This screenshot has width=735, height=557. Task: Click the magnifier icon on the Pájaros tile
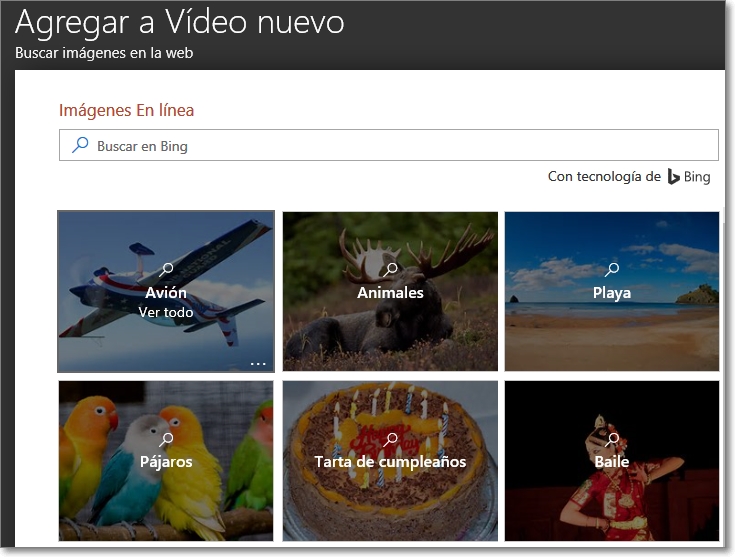pos(166,439)
